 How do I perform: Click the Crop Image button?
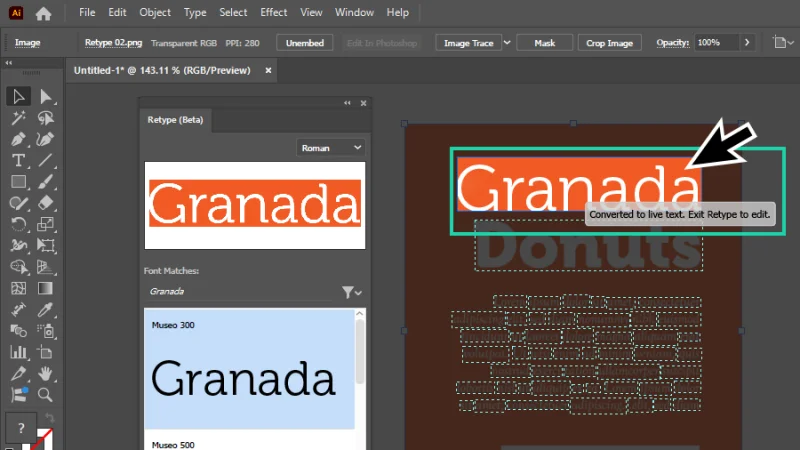coord(609,43)
